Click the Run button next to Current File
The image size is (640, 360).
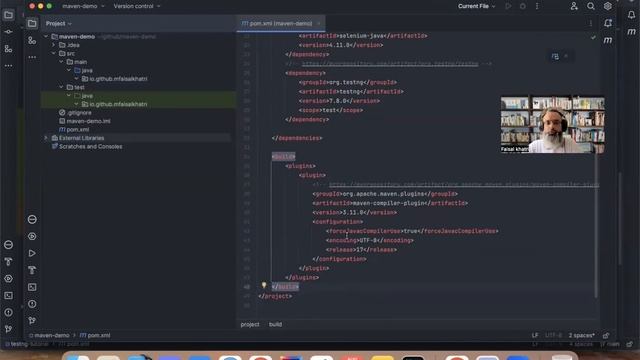click(x=508, y=6)
